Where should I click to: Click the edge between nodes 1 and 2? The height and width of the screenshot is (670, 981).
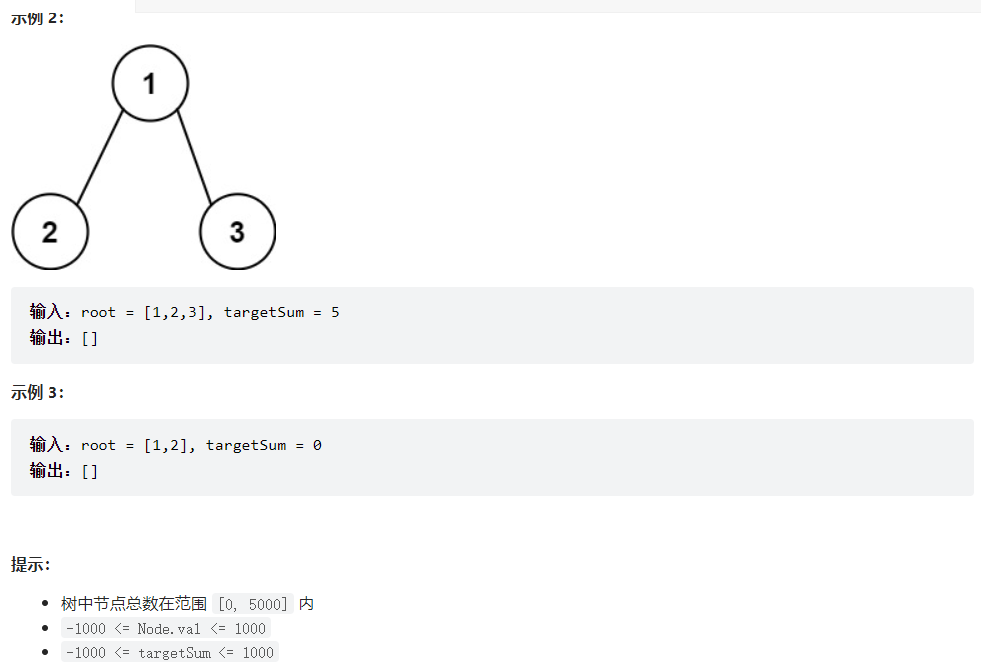(100, 158)
